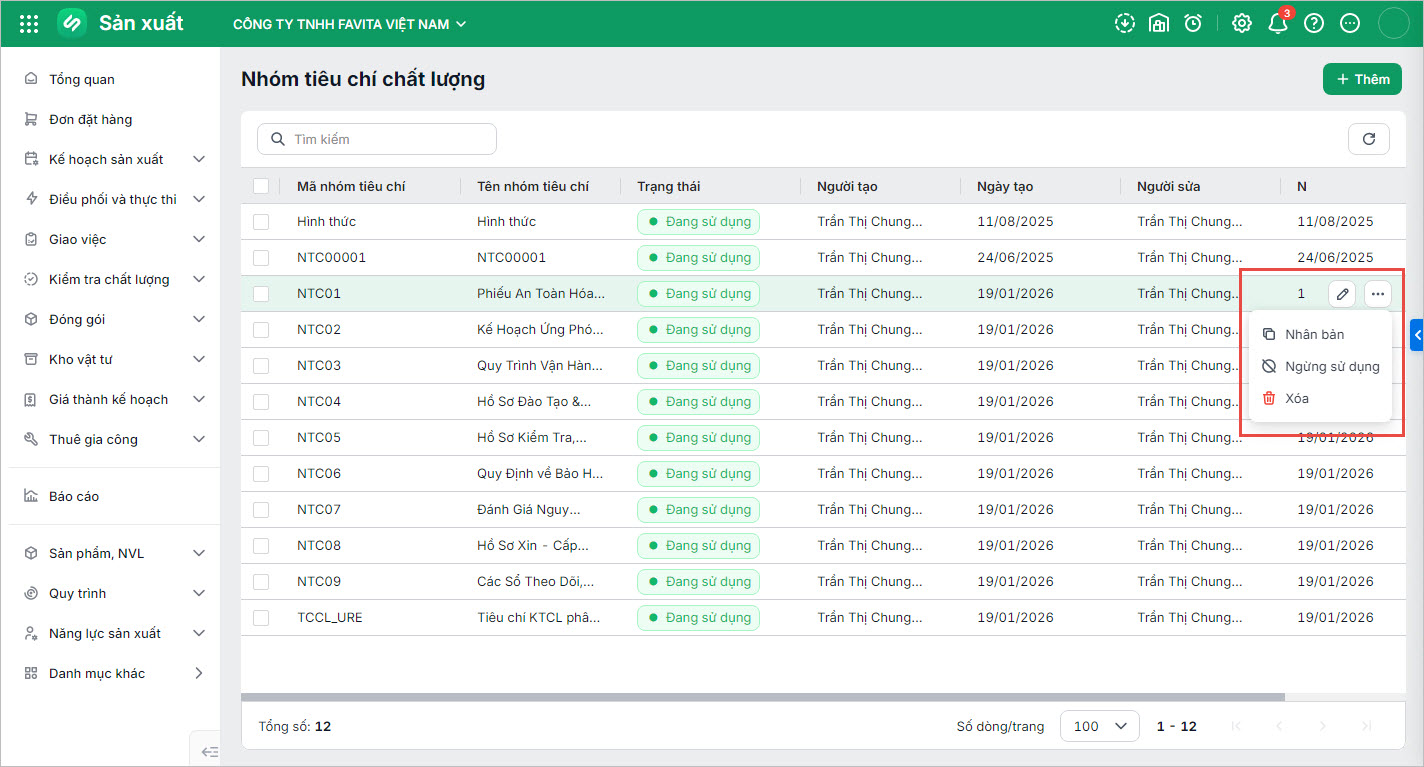
Task: Sort by Ngày tạo column header
Action: [x=1005, y=186]
